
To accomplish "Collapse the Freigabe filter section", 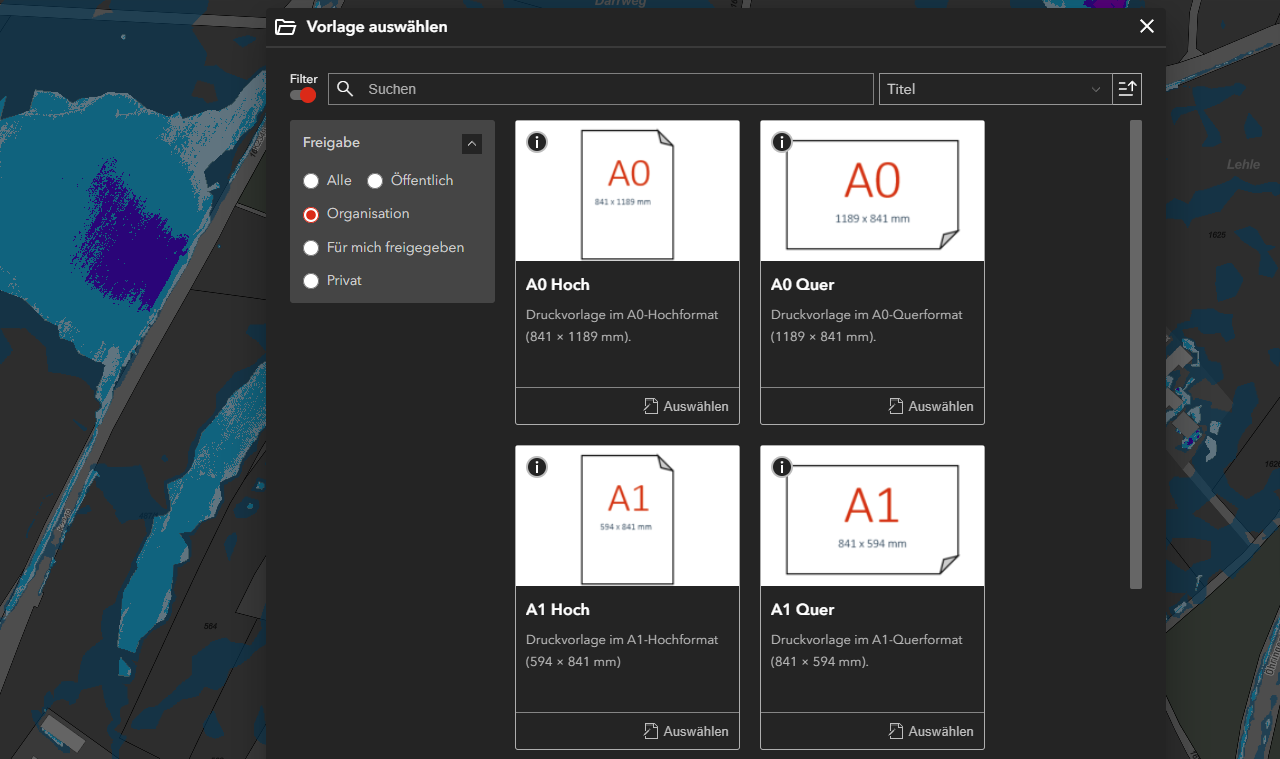I will (x=472, y=144).
